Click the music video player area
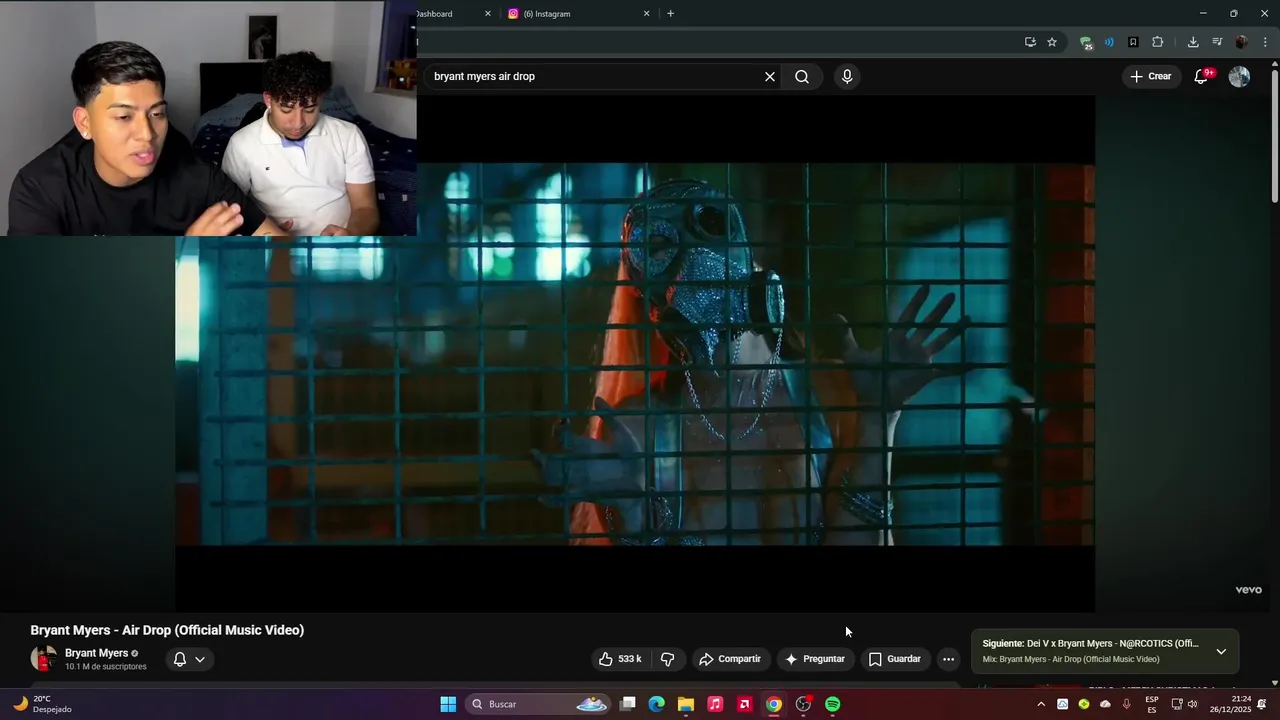The height and width of the screenshot is (720, 1280). 635,354
